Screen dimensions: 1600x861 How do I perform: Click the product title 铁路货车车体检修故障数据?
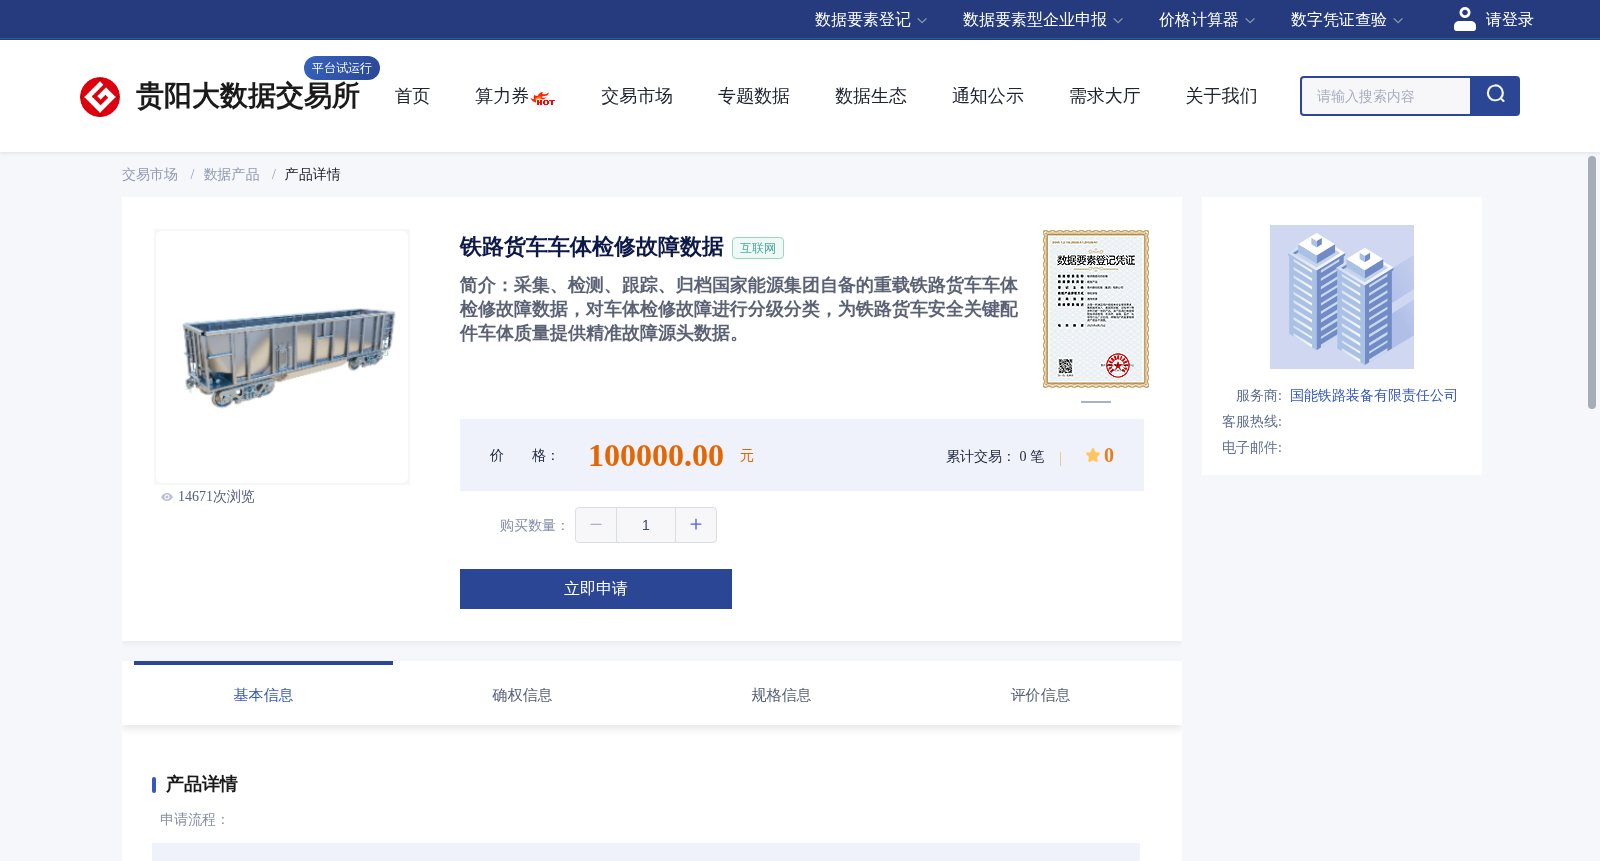click(x=591, y=247)
